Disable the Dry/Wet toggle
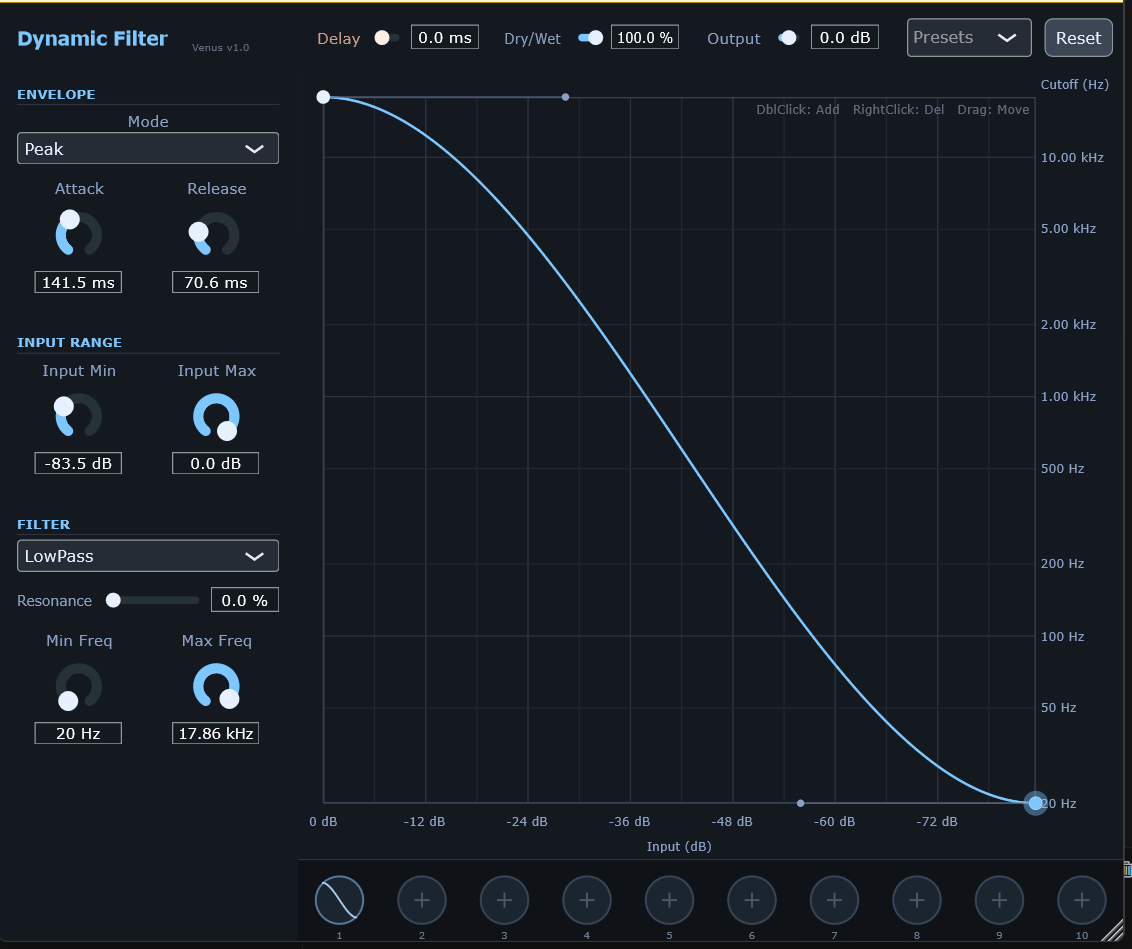1132x949 pixels. (x=590, y=36)
